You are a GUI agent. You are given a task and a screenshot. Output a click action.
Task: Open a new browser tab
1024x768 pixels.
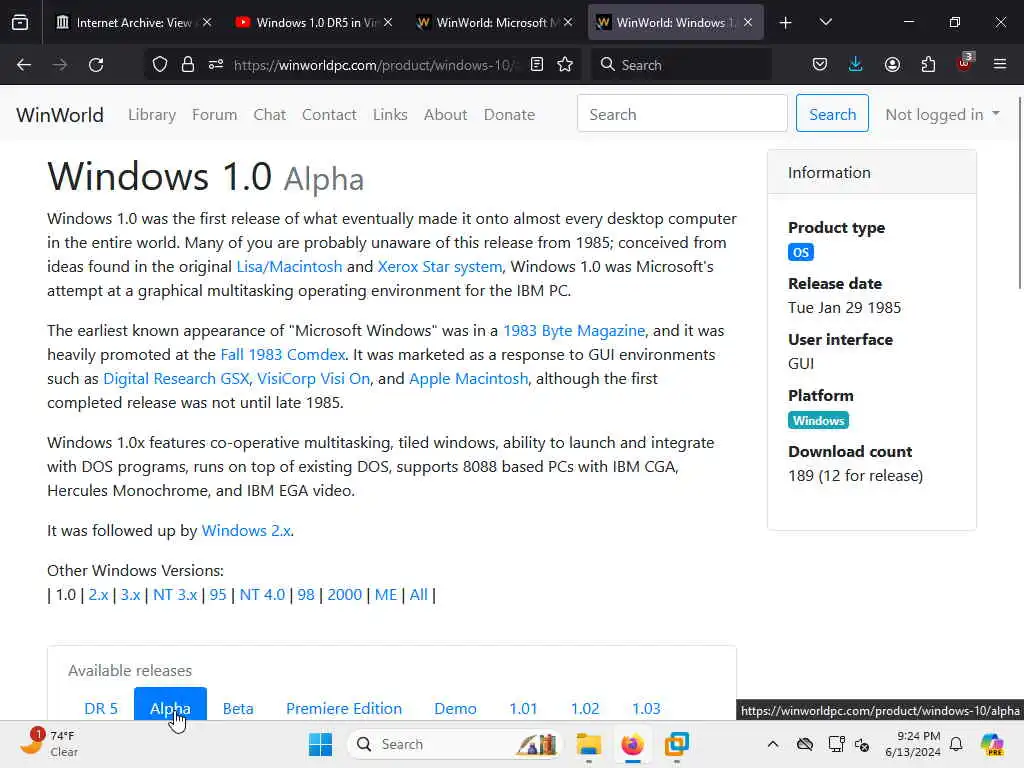click(786, 23)
